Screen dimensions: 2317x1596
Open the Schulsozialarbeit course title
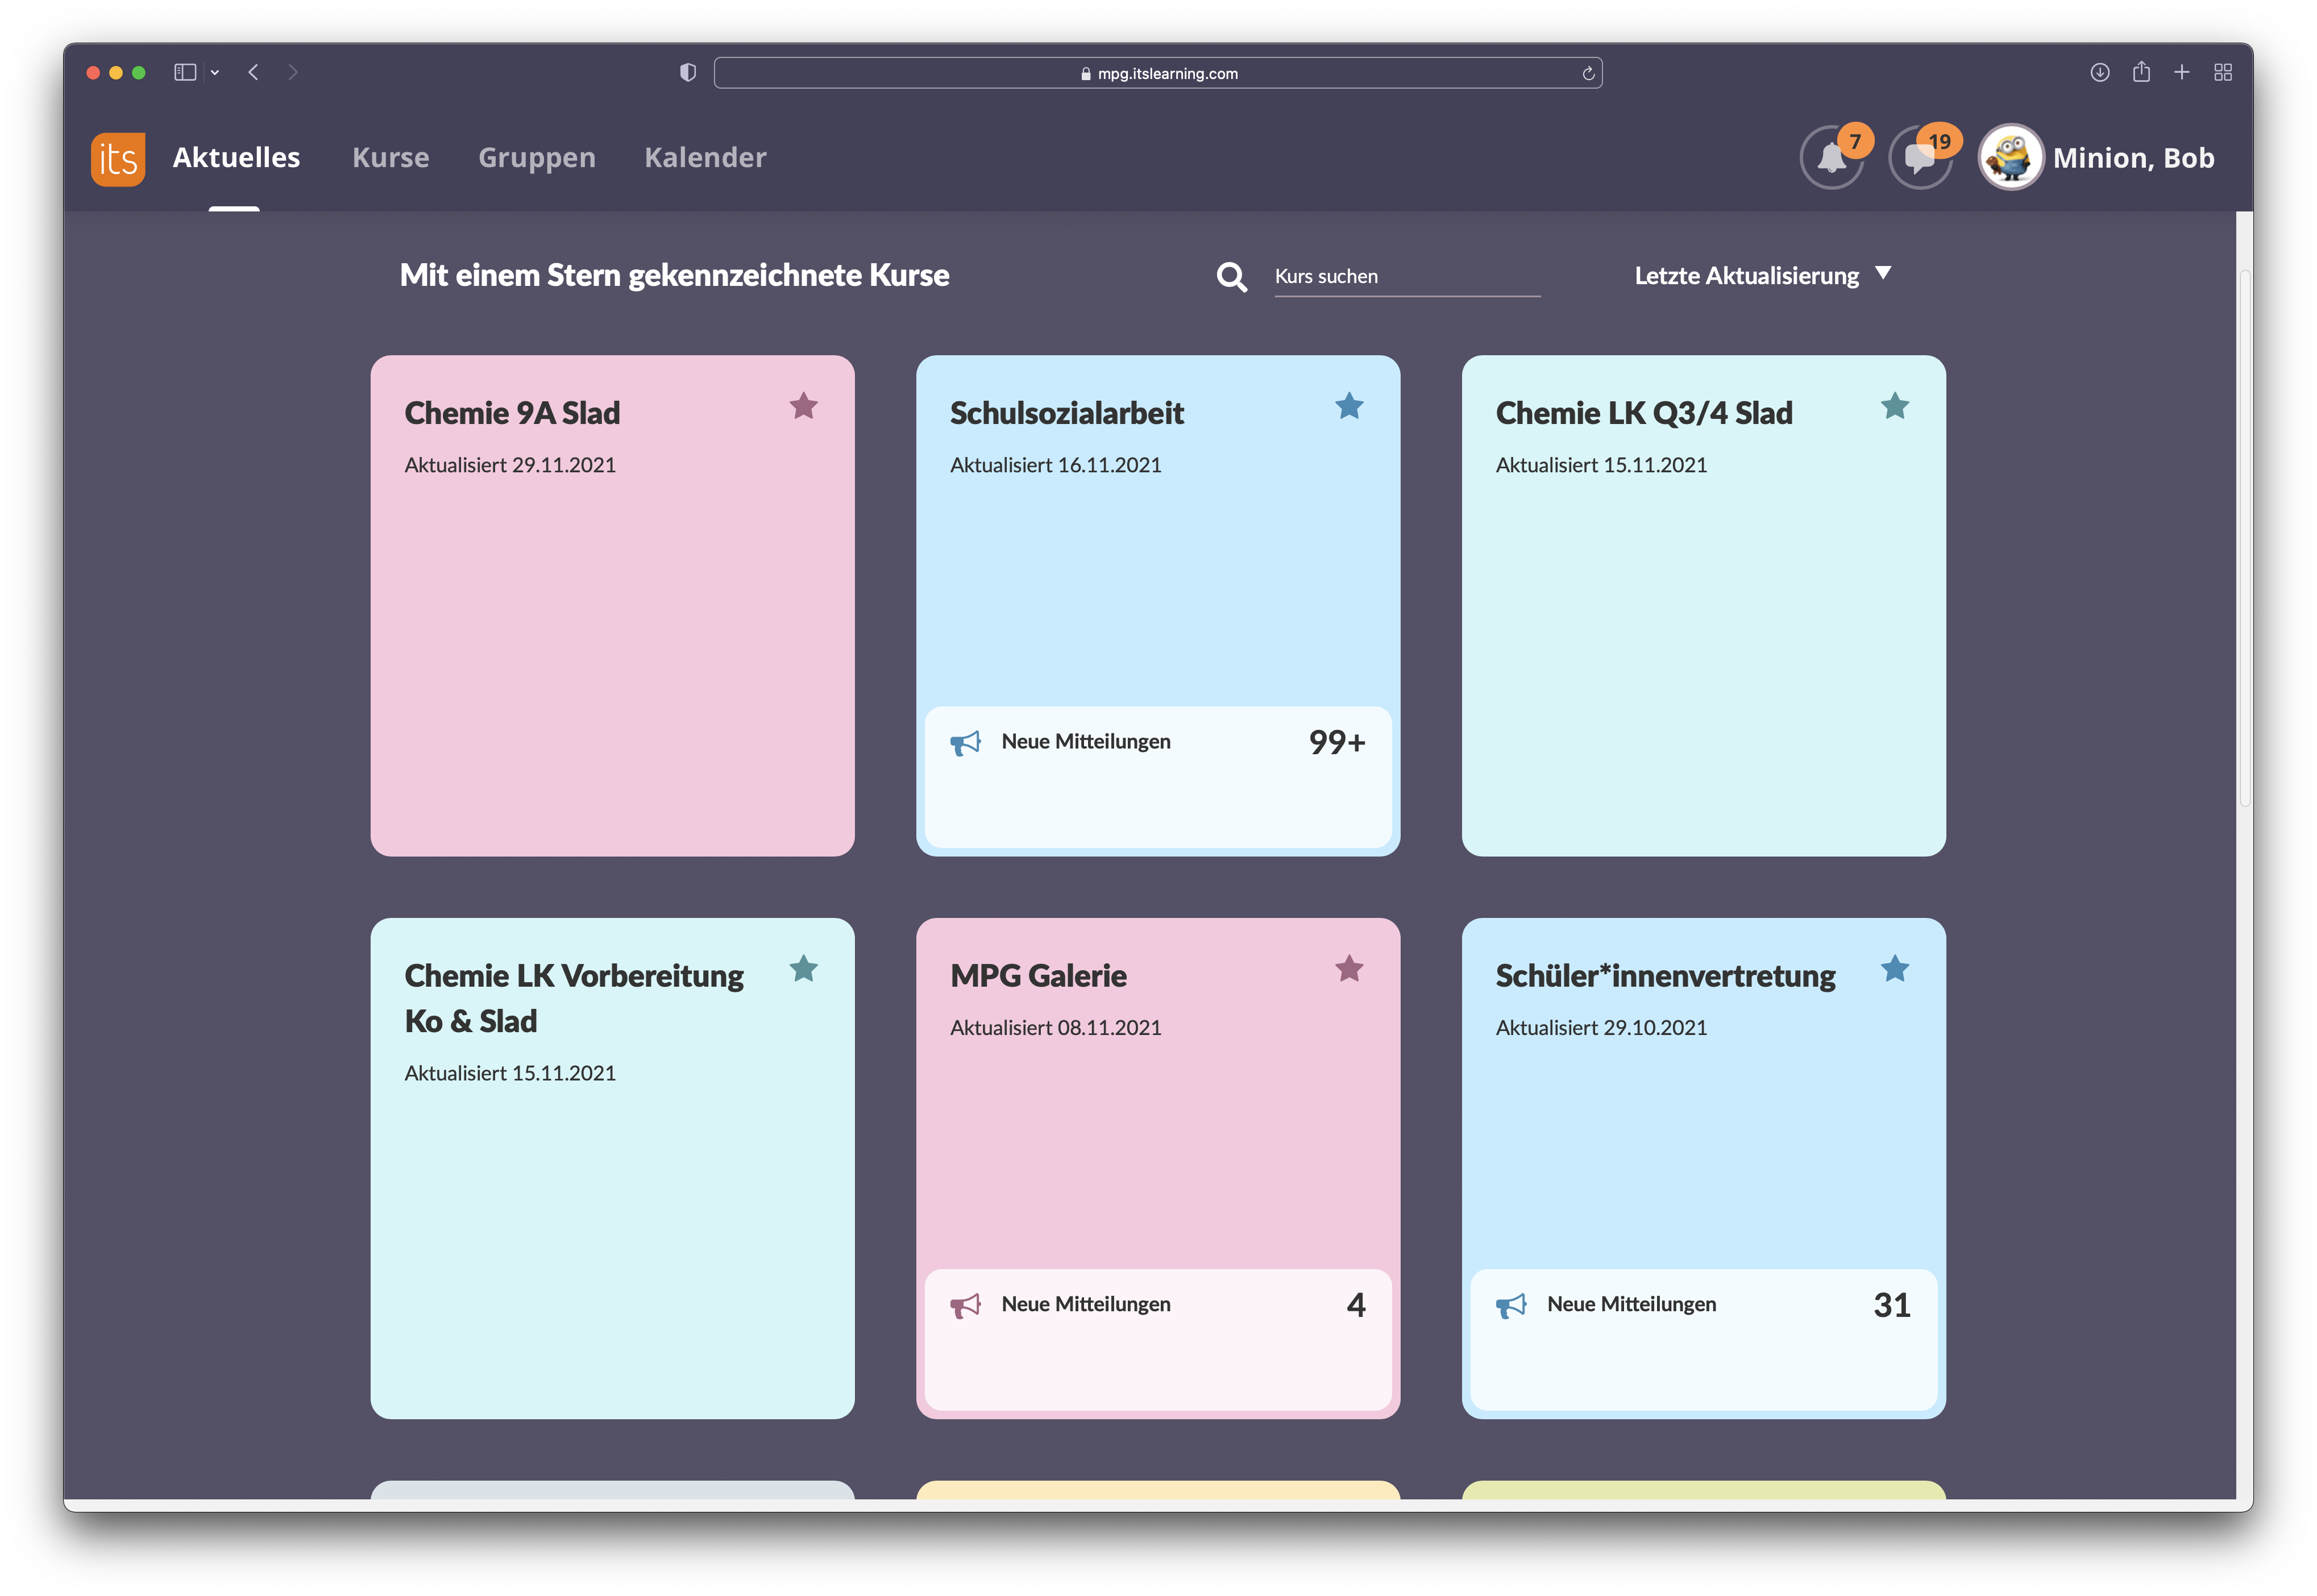(x=1066, y=413)
